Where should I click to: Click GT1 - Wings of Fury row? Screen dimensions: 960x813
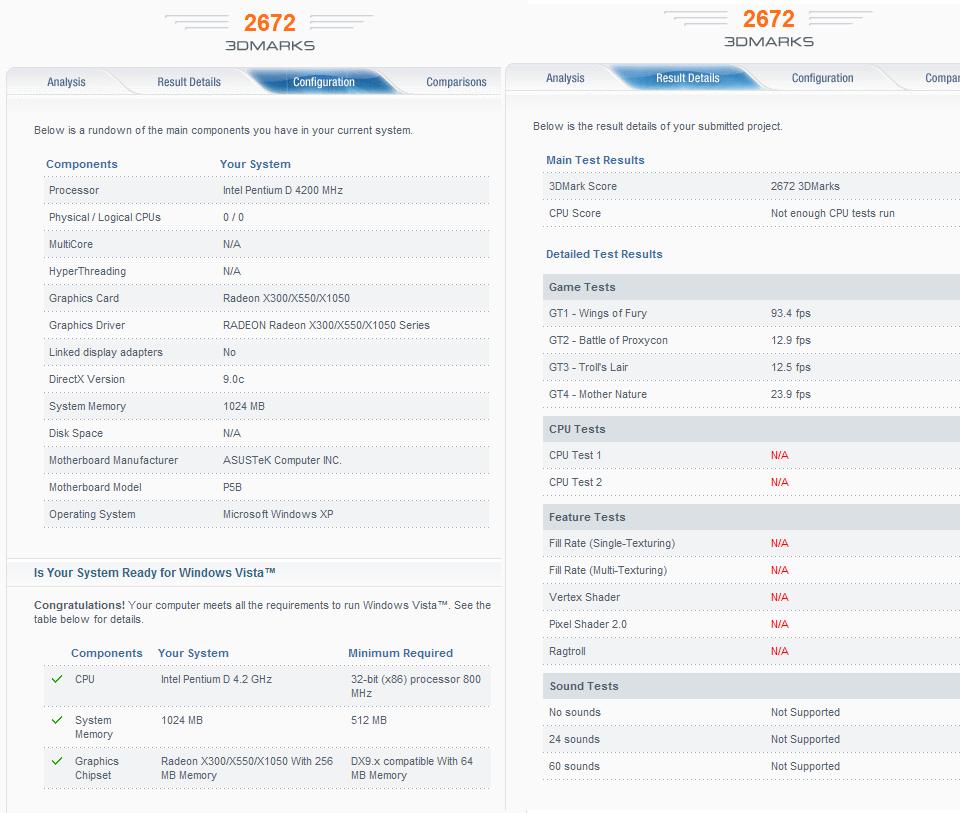point(751,313)
